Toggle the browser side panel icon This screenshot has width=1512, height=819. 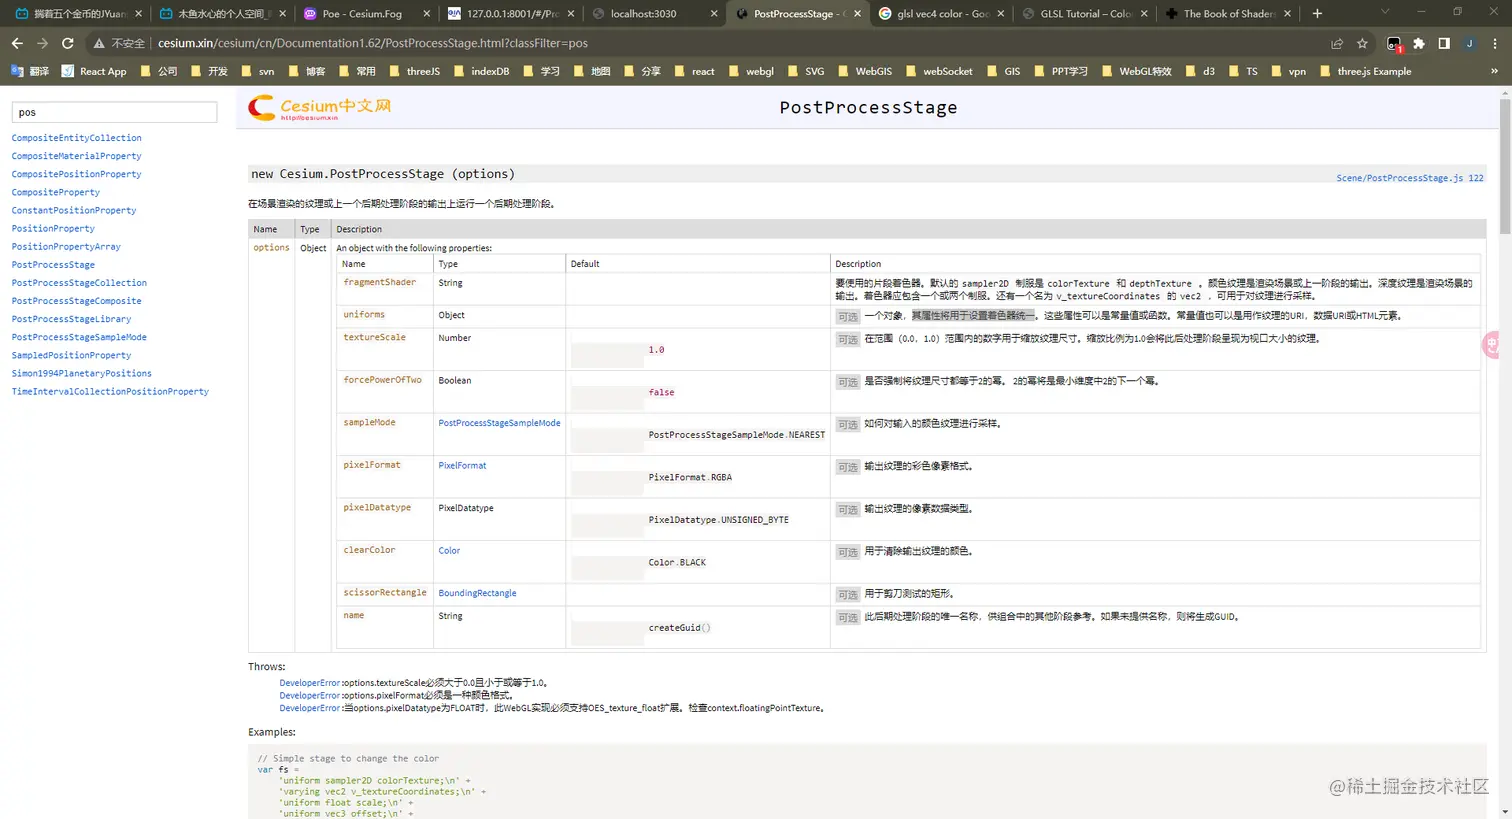pyautogui.click(x=1444, y=43)
